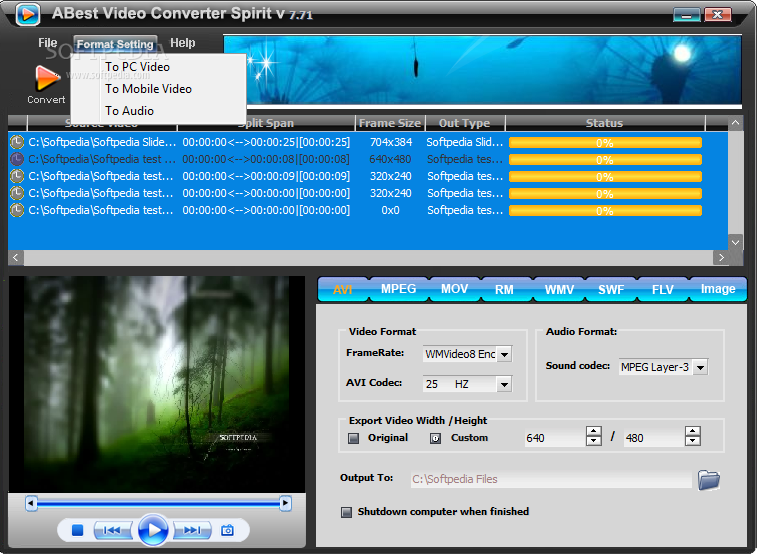The height and width of the screenshot is (554, 757).
Task: Stop playback with the square stop button
Action: (77, 530)
